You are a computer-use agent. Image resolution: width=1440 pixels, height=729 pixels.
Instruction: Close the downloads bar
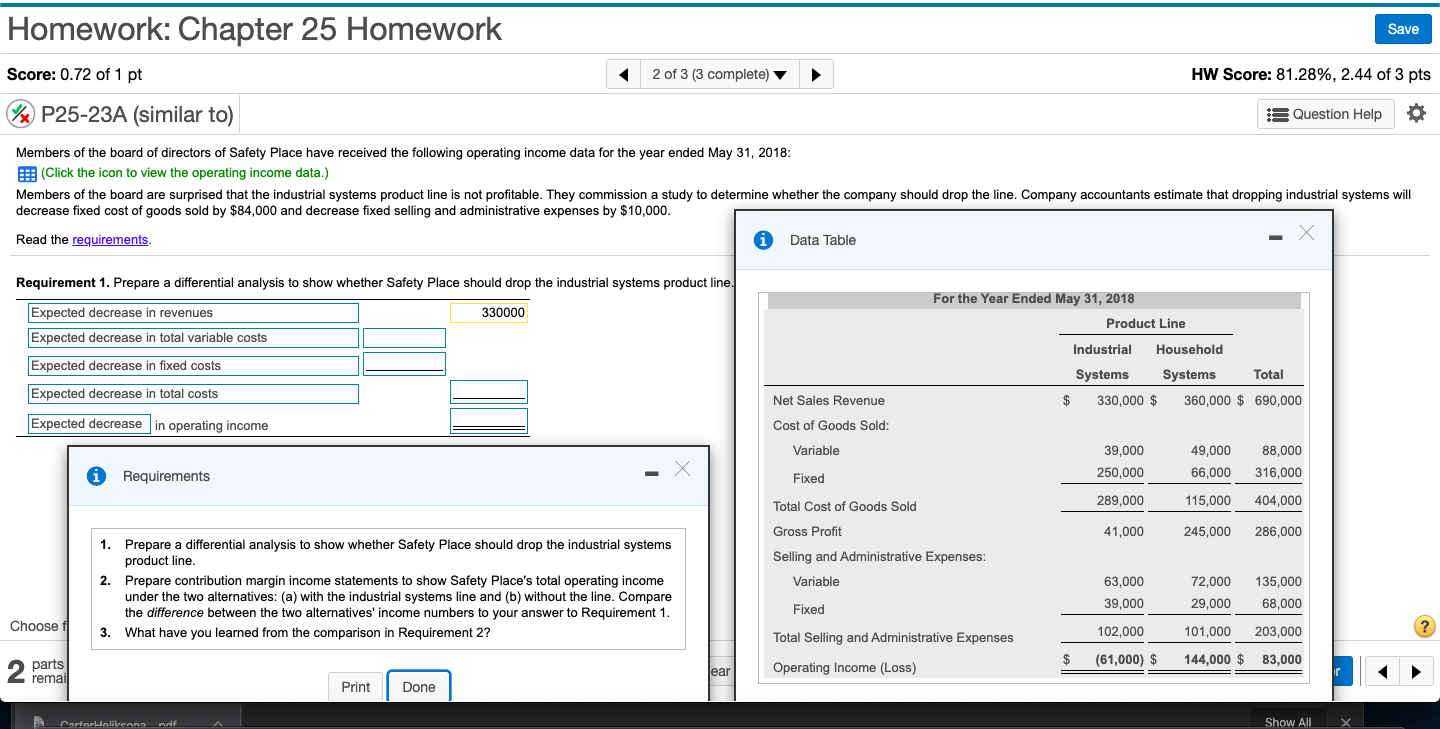coord(1345,722)
